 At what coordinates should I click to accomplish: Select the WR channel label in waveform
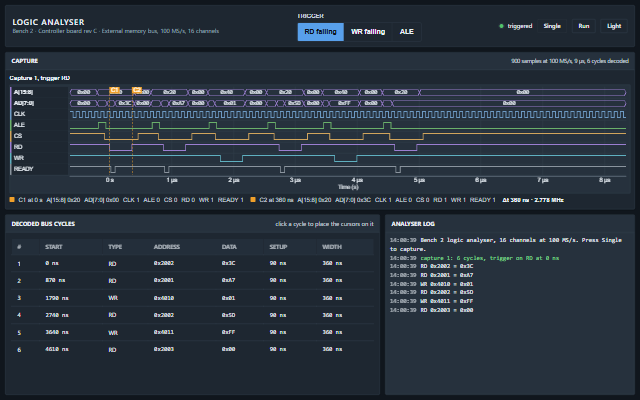click(x=18, y=158)
